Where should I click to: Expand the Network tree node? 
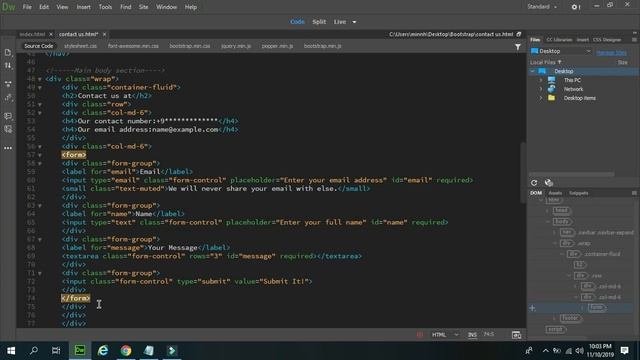tap(541, 89)
